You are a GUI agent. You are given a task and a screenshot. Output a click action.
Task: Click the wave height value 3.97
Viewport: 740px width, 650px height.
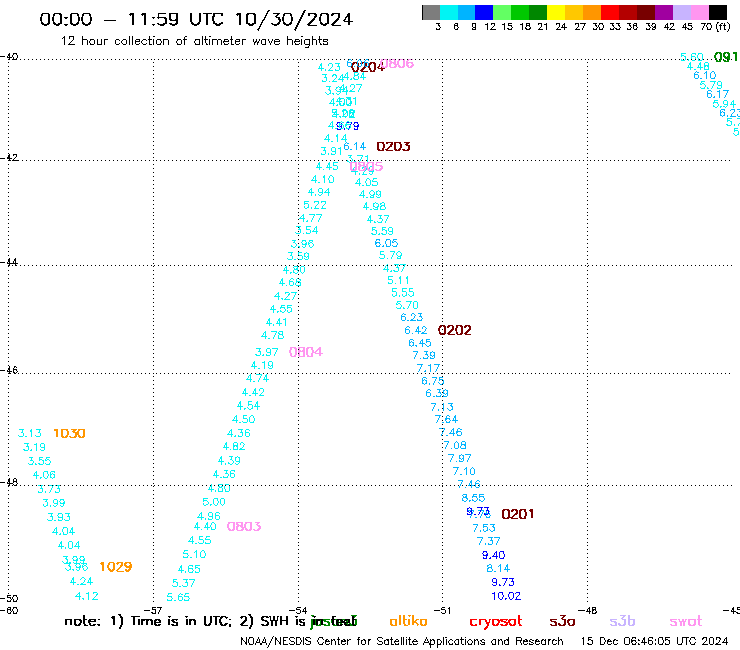[267, 352]
